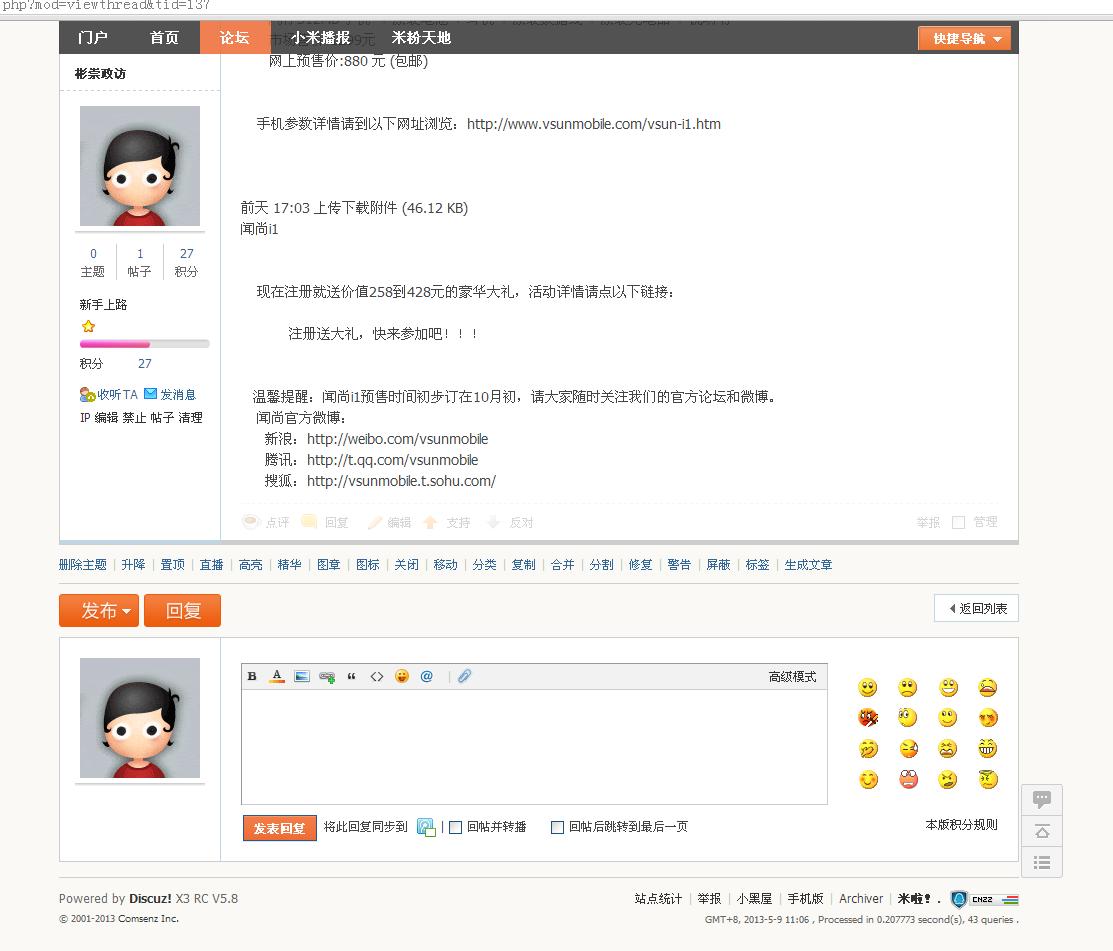Insert a code block
The image size is (1113, 951).
click(x=377, y=676)
